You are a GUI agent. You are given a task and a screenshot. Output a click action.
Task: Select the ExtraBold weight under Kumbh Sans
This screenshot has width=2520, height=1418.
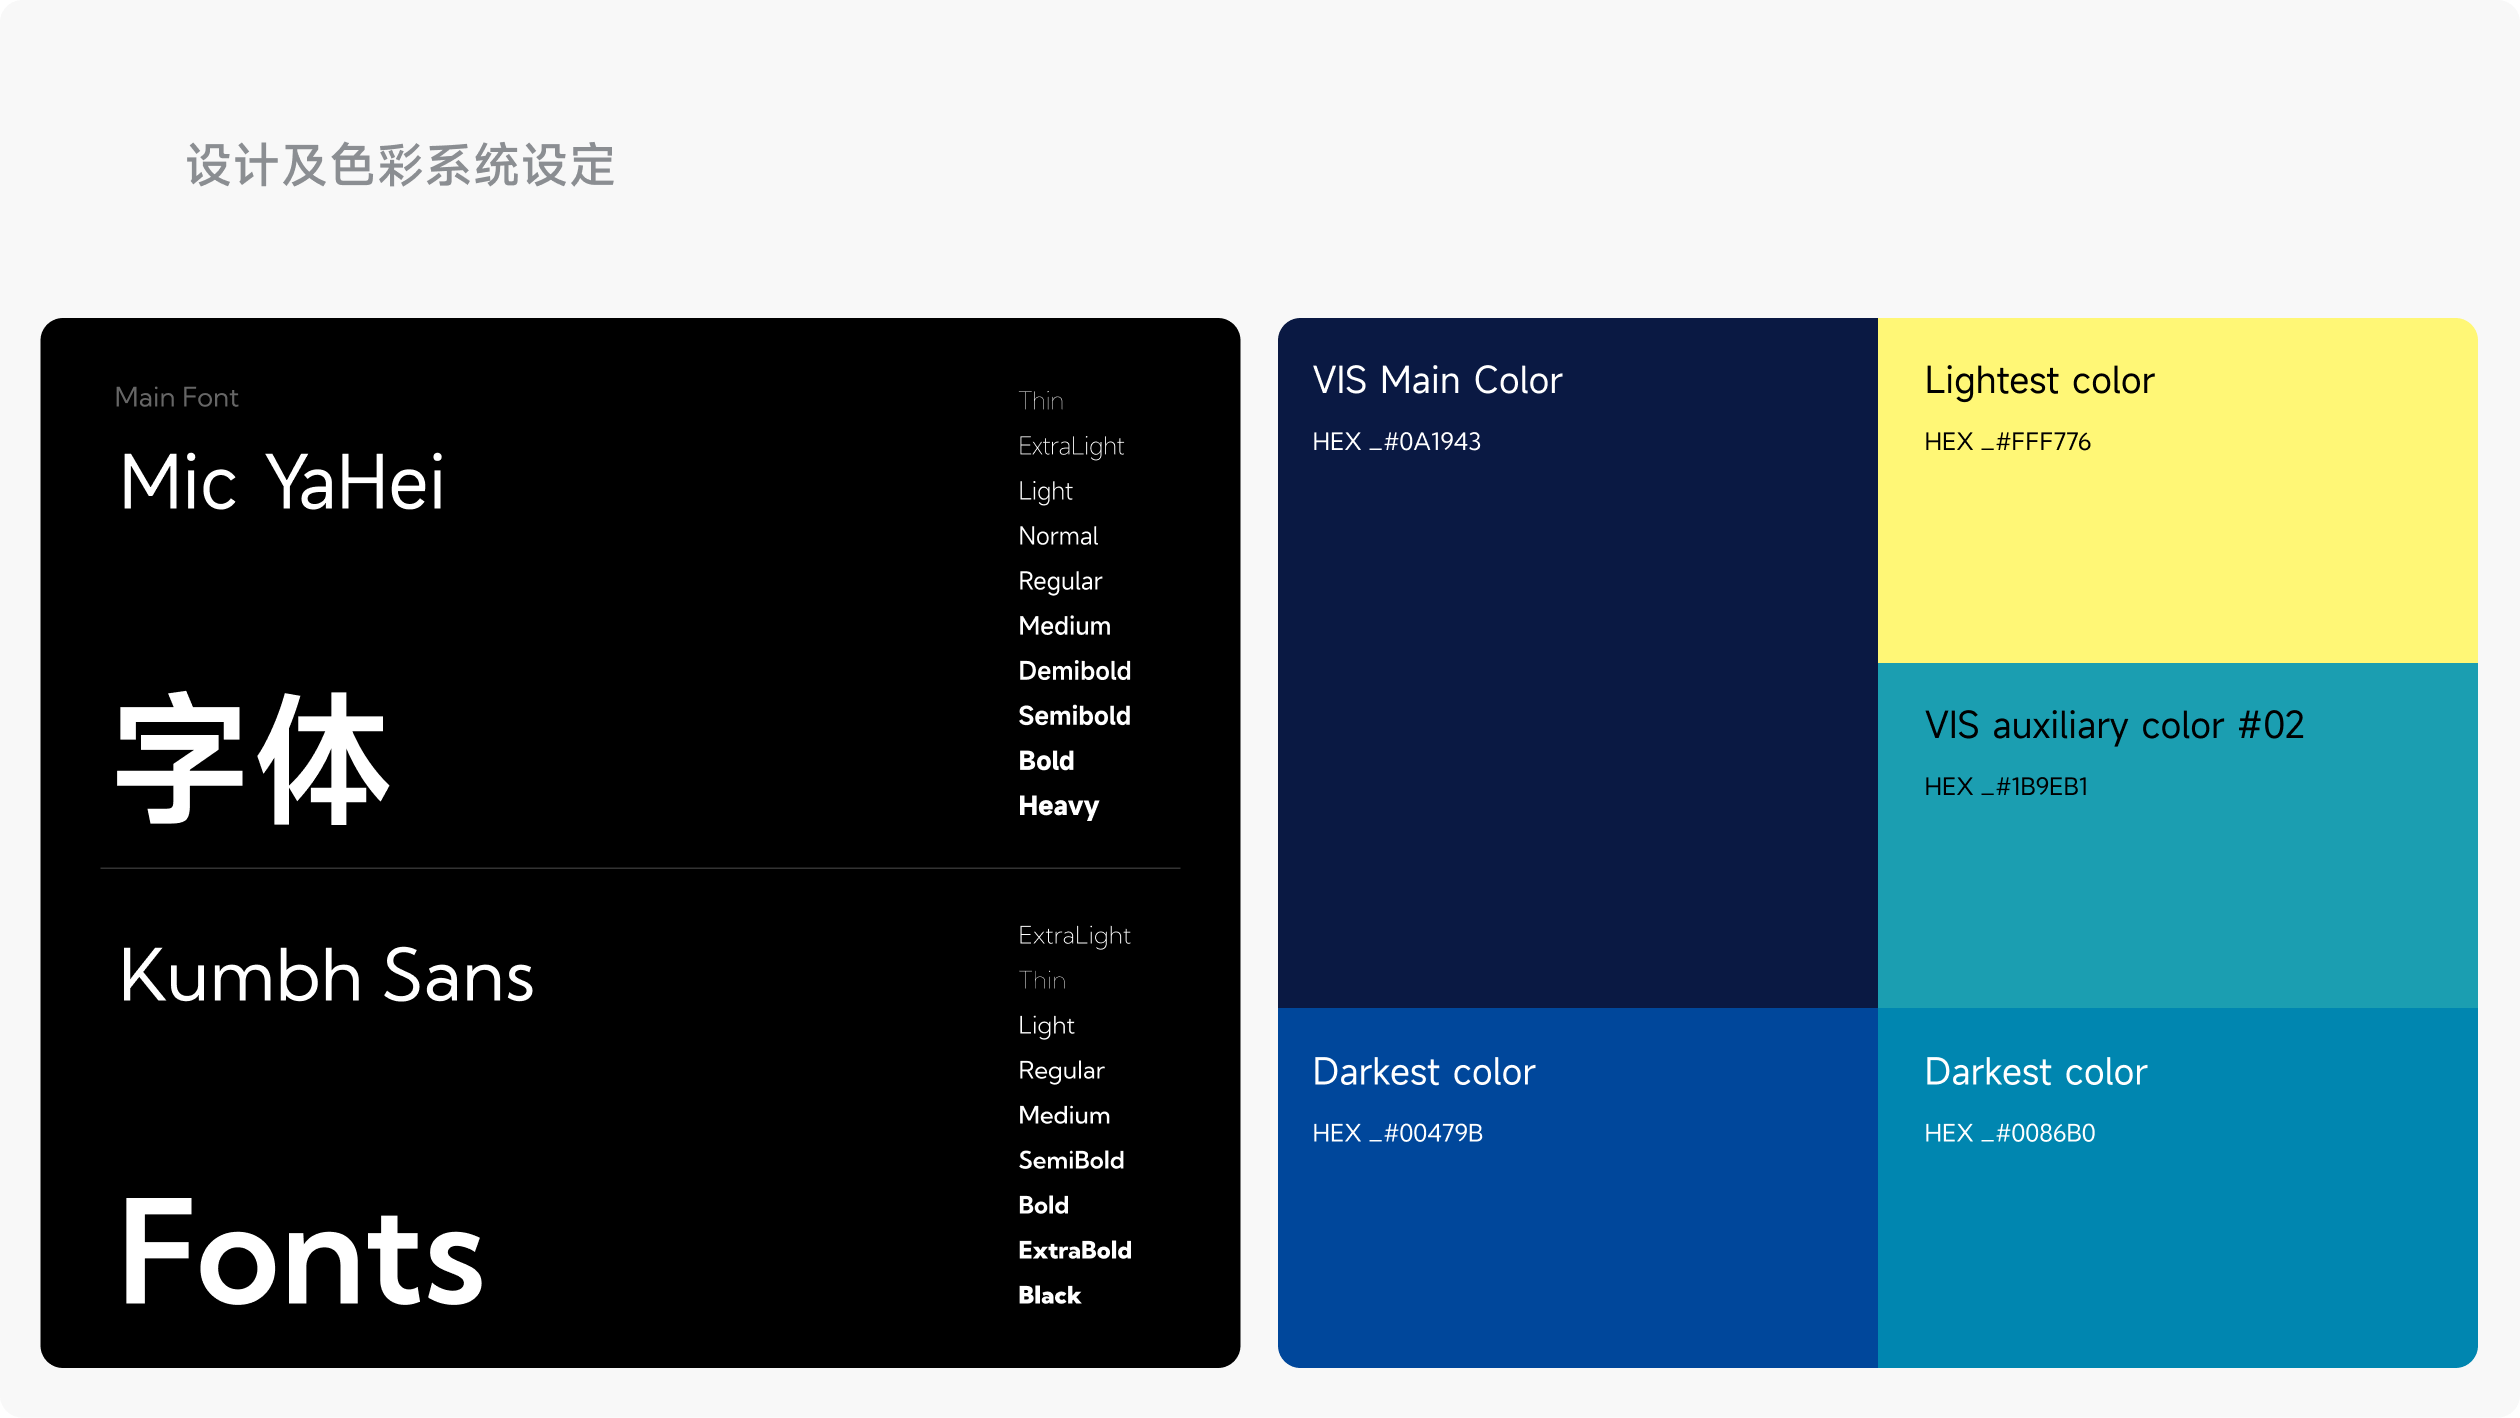point(1074,1250)
